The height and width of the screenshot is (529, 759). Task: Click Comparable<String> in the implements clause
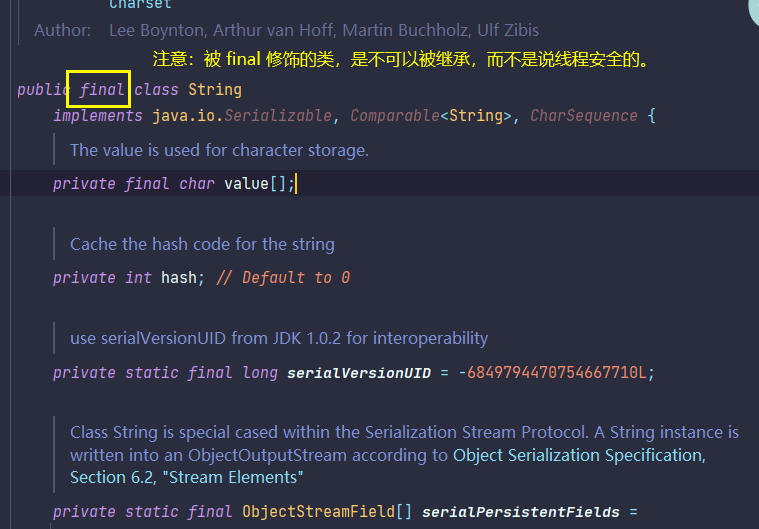coord(431,116)
